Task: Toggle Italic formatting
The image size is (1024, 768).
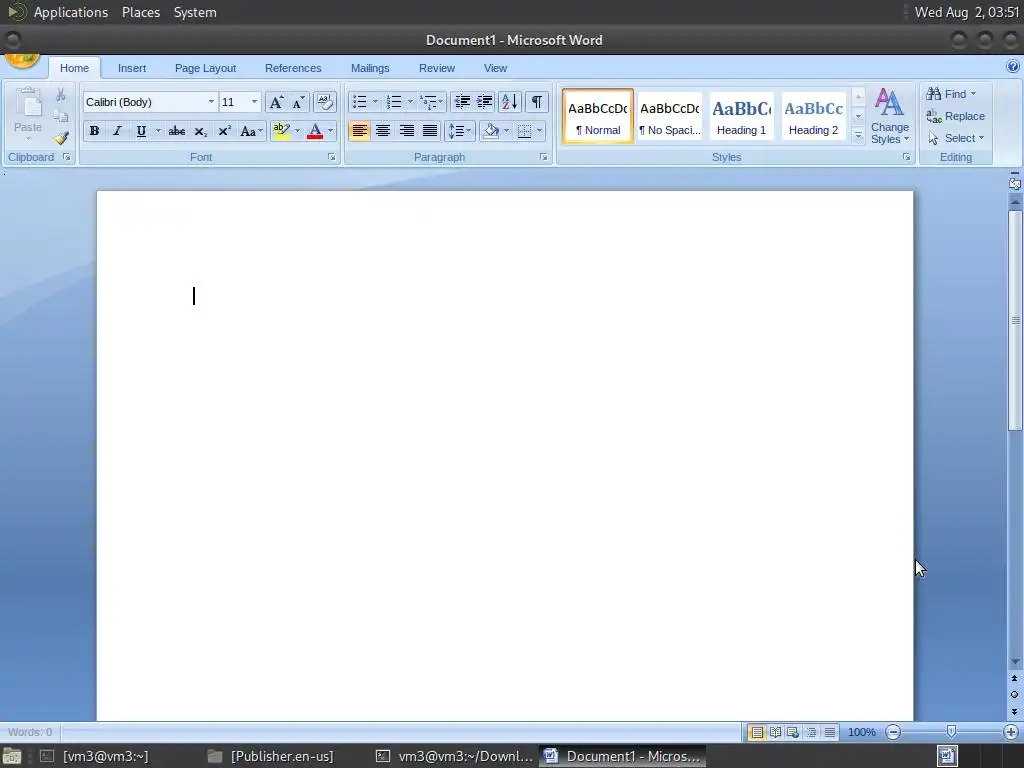Action: (x=118, y=131)
